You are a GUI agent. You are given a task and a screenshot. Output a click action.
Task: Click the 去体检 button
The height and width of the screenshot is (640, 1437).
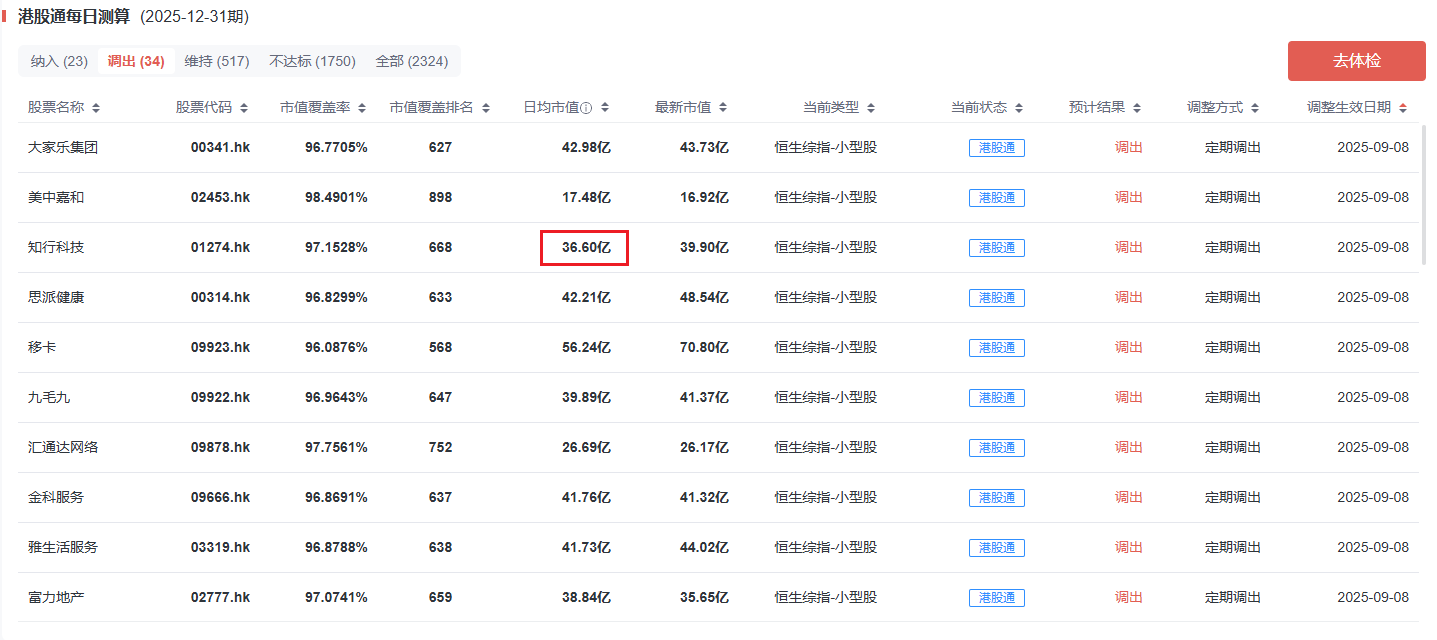coord(1357,61)
